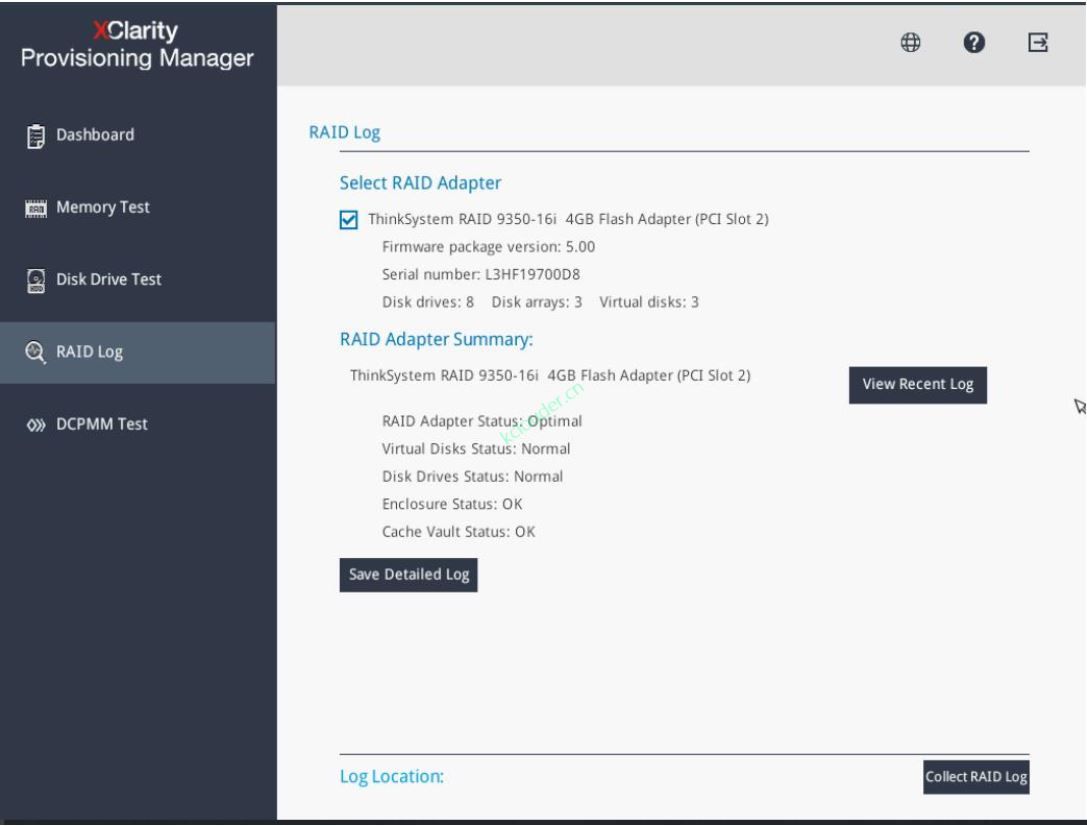1087x826 pixels.
Task: Click the Disk arrays: 3 value
Action: tap(537, 302)
